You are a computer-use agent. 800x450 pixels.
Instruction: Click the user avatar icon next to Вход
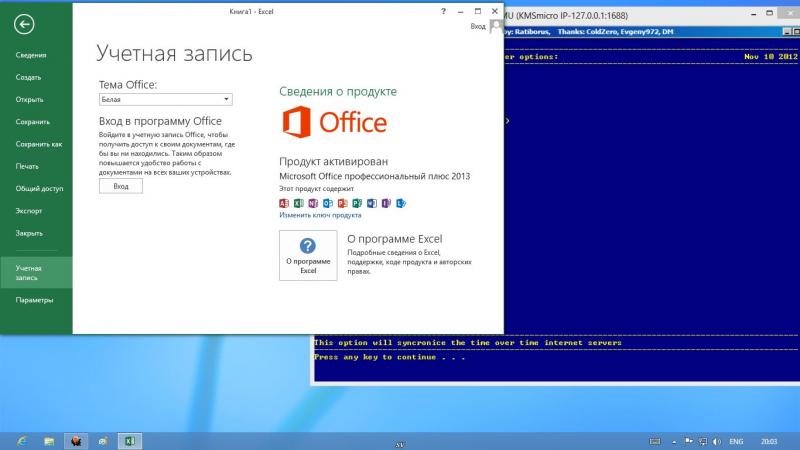click(495, 26)
